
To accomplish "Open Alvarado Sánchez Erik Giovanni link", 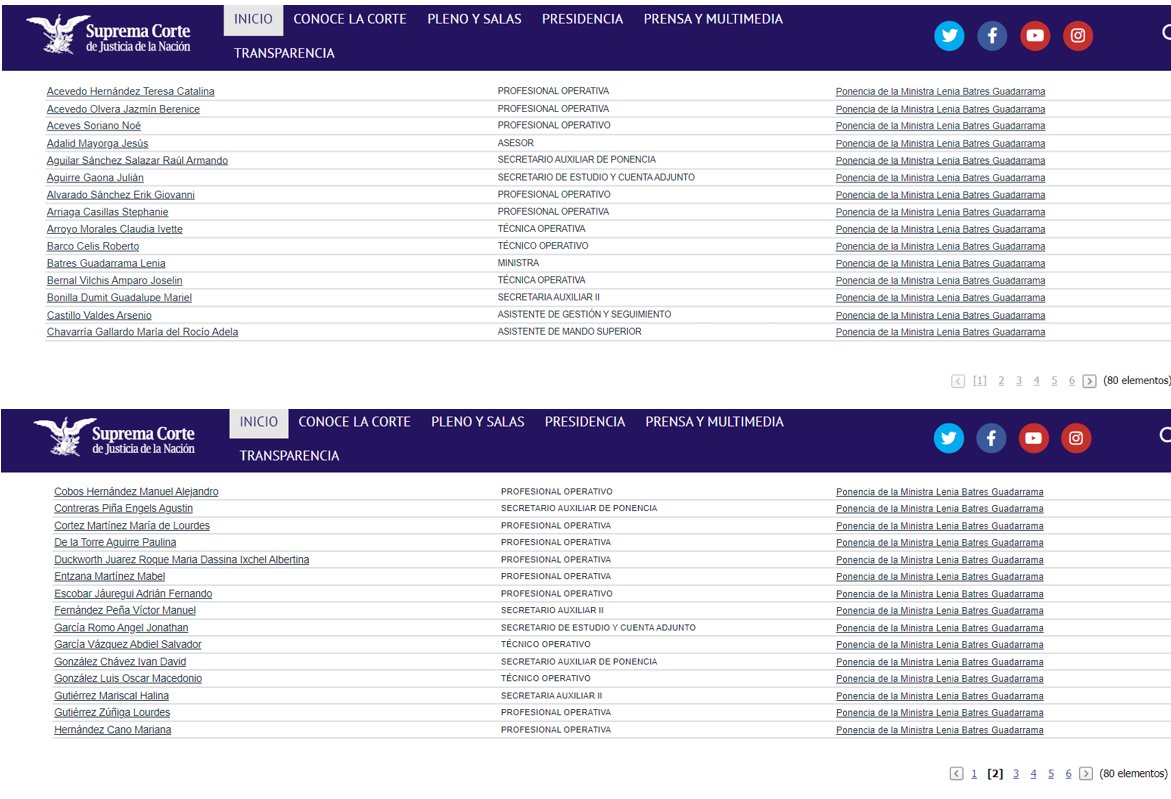I will [120, 195].
